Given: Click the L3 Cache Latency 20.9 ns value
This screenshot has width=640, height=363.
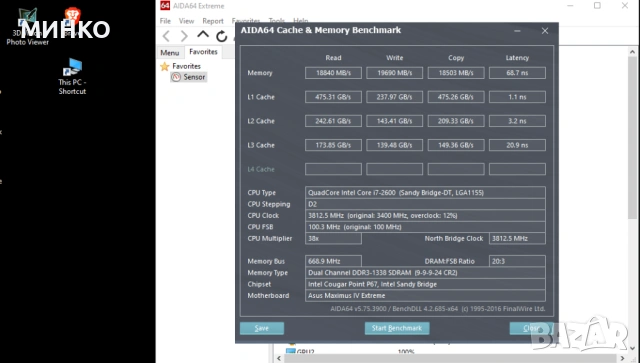Looking at the screenshot, I should (517, 145).
